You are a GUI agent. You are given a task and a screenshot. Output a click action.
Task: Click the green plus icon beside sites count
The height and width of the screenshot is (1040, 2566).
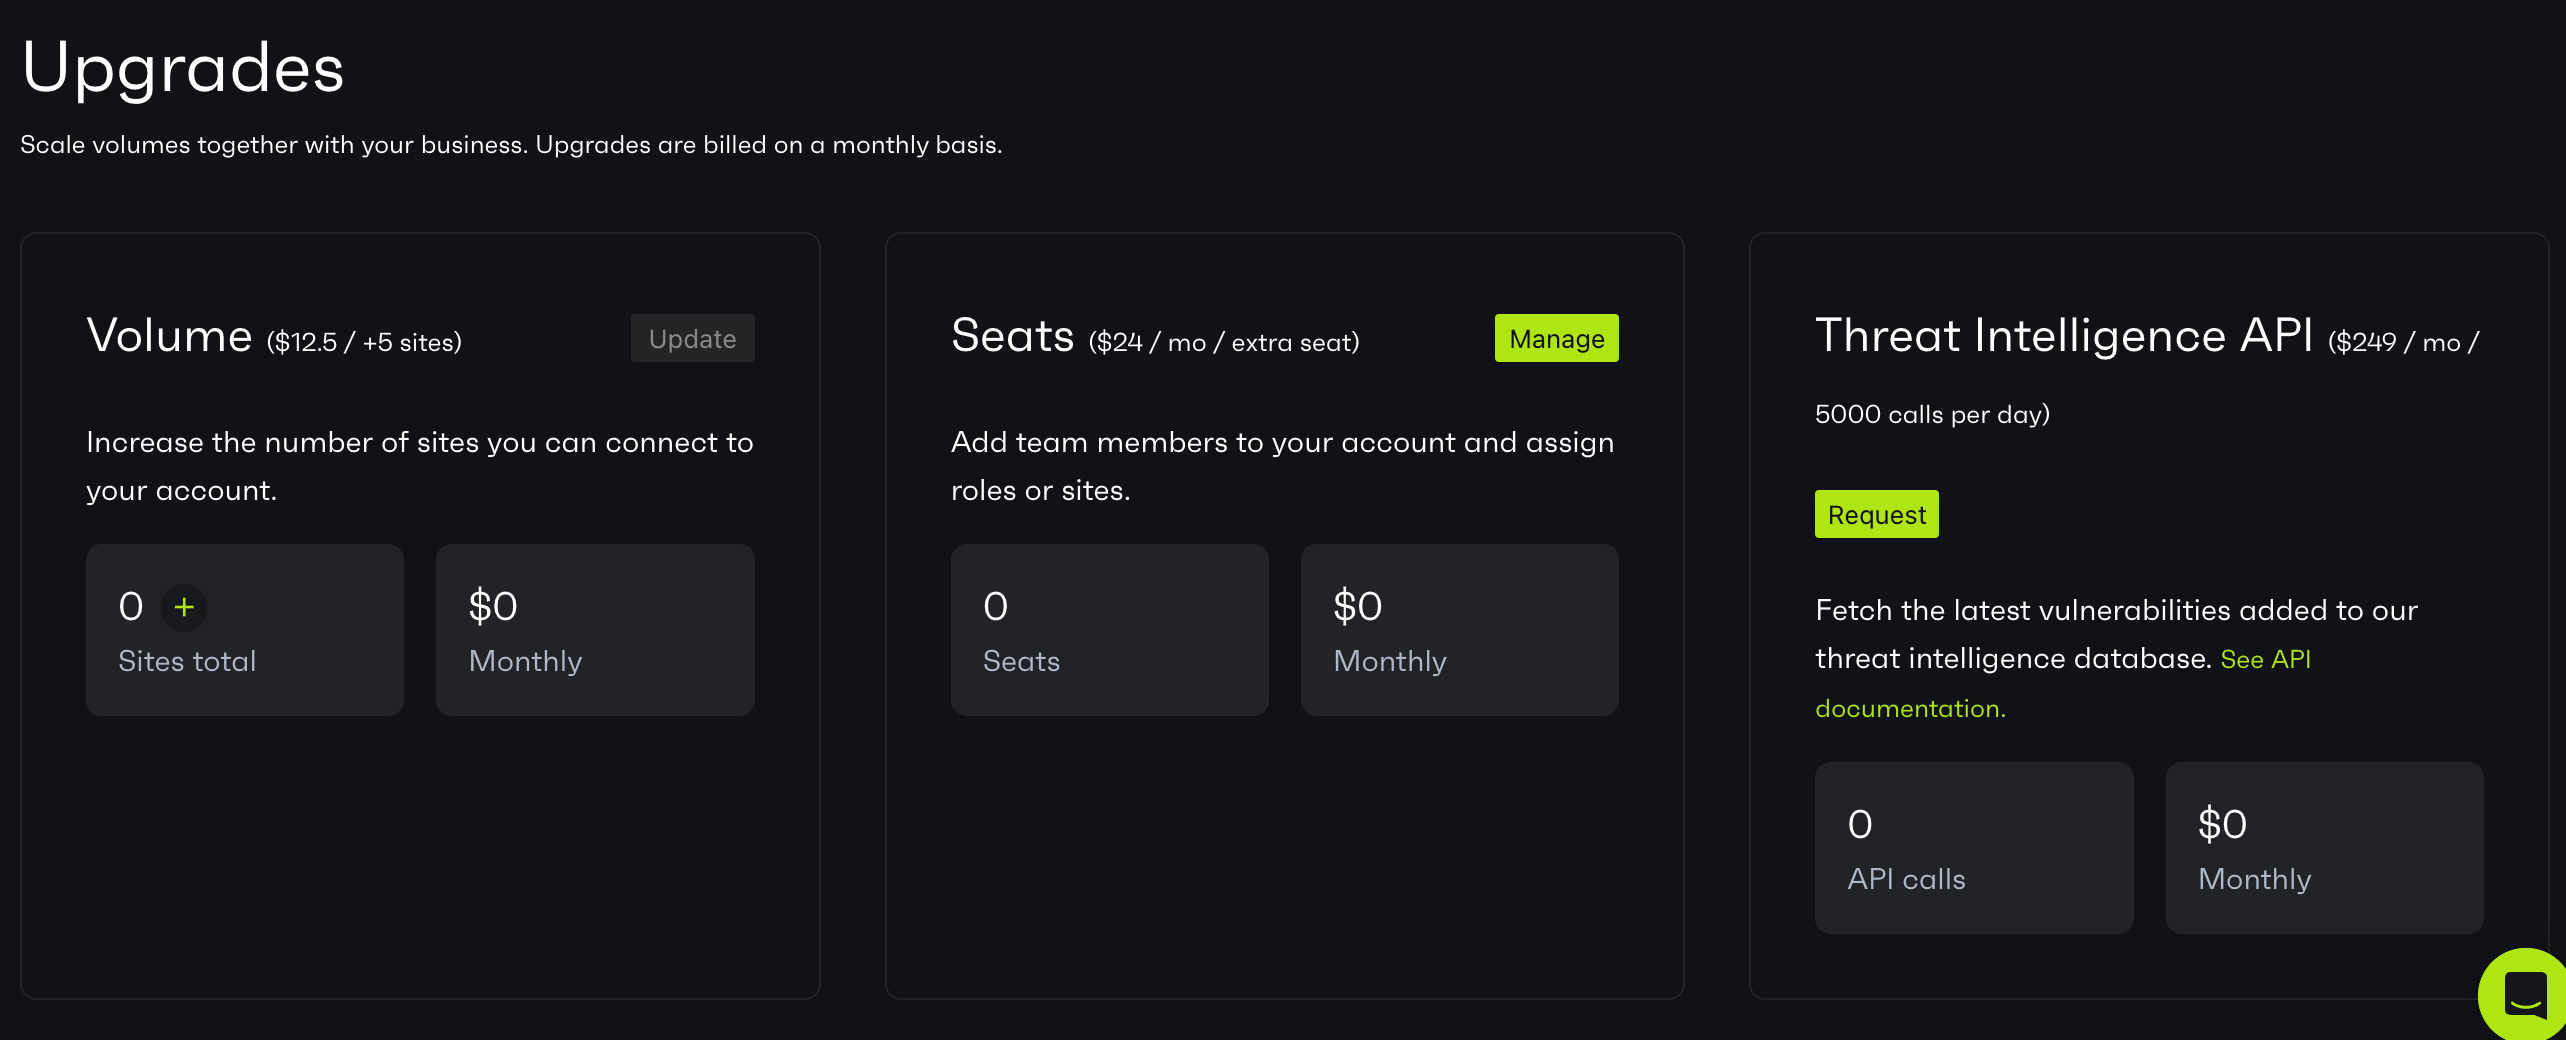click(184, 607)
